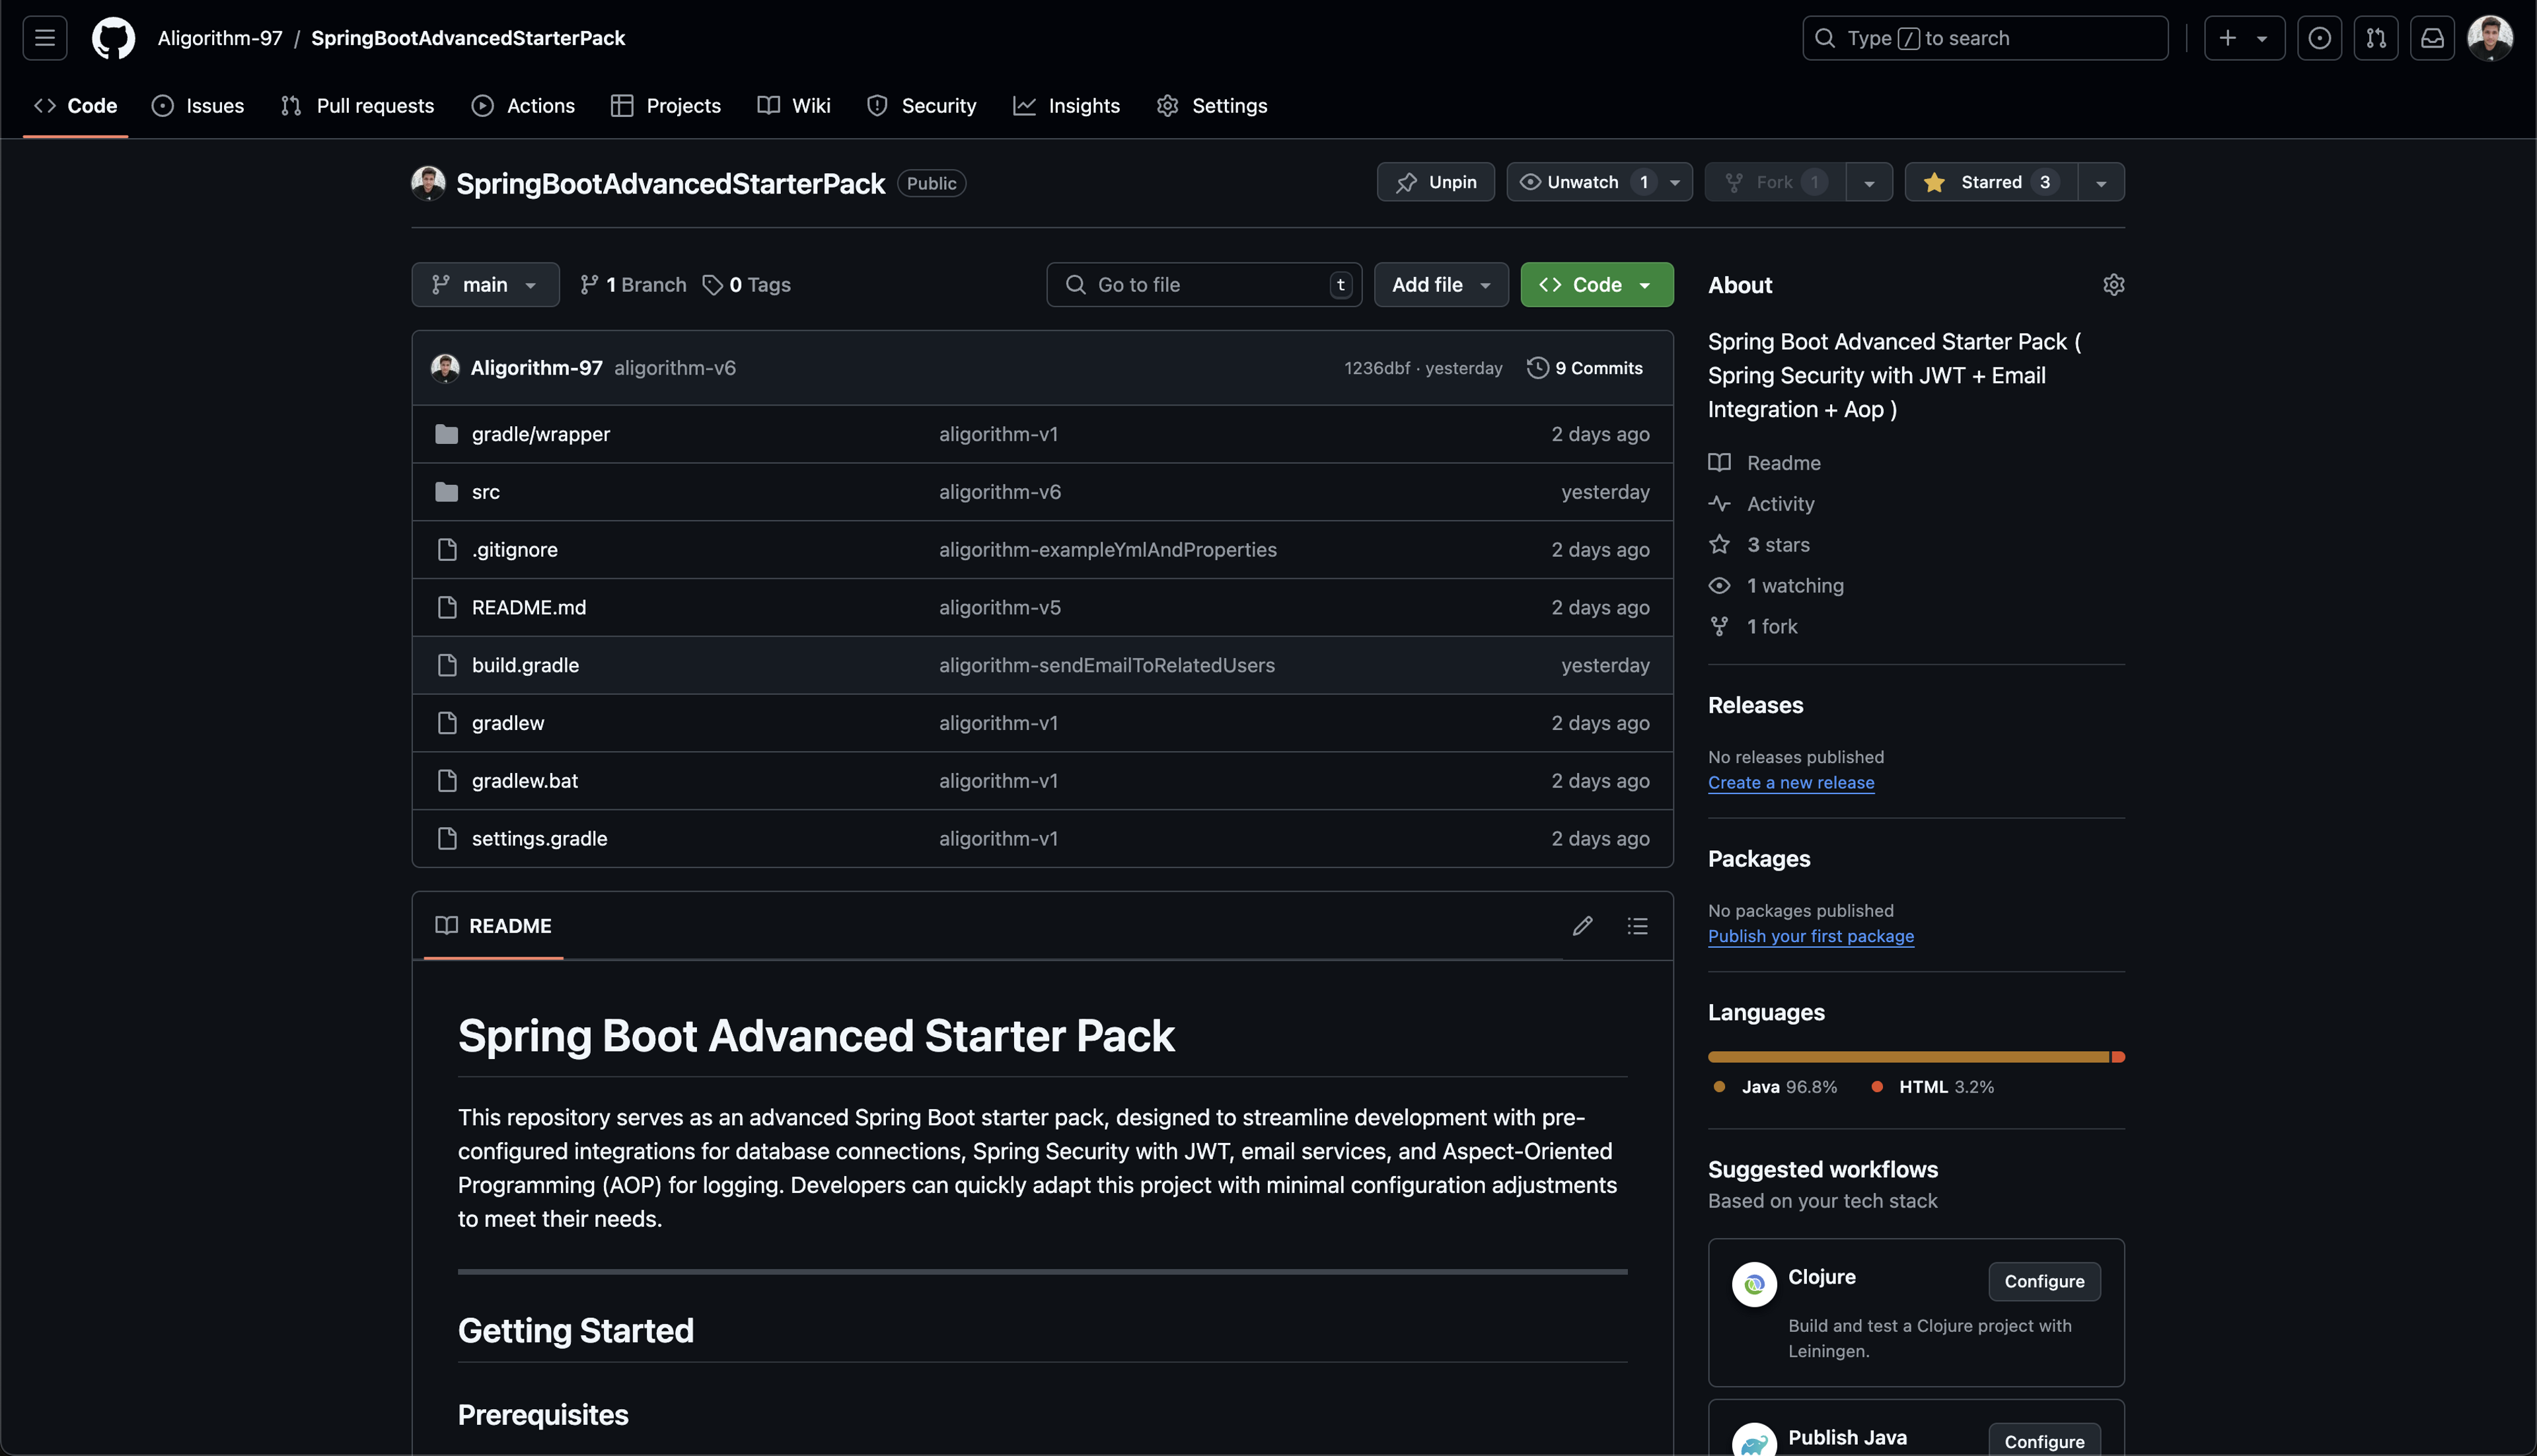Unpin the repository
The image size is (2537, 1456).
pyautogui.click(x=1435, y=182)
